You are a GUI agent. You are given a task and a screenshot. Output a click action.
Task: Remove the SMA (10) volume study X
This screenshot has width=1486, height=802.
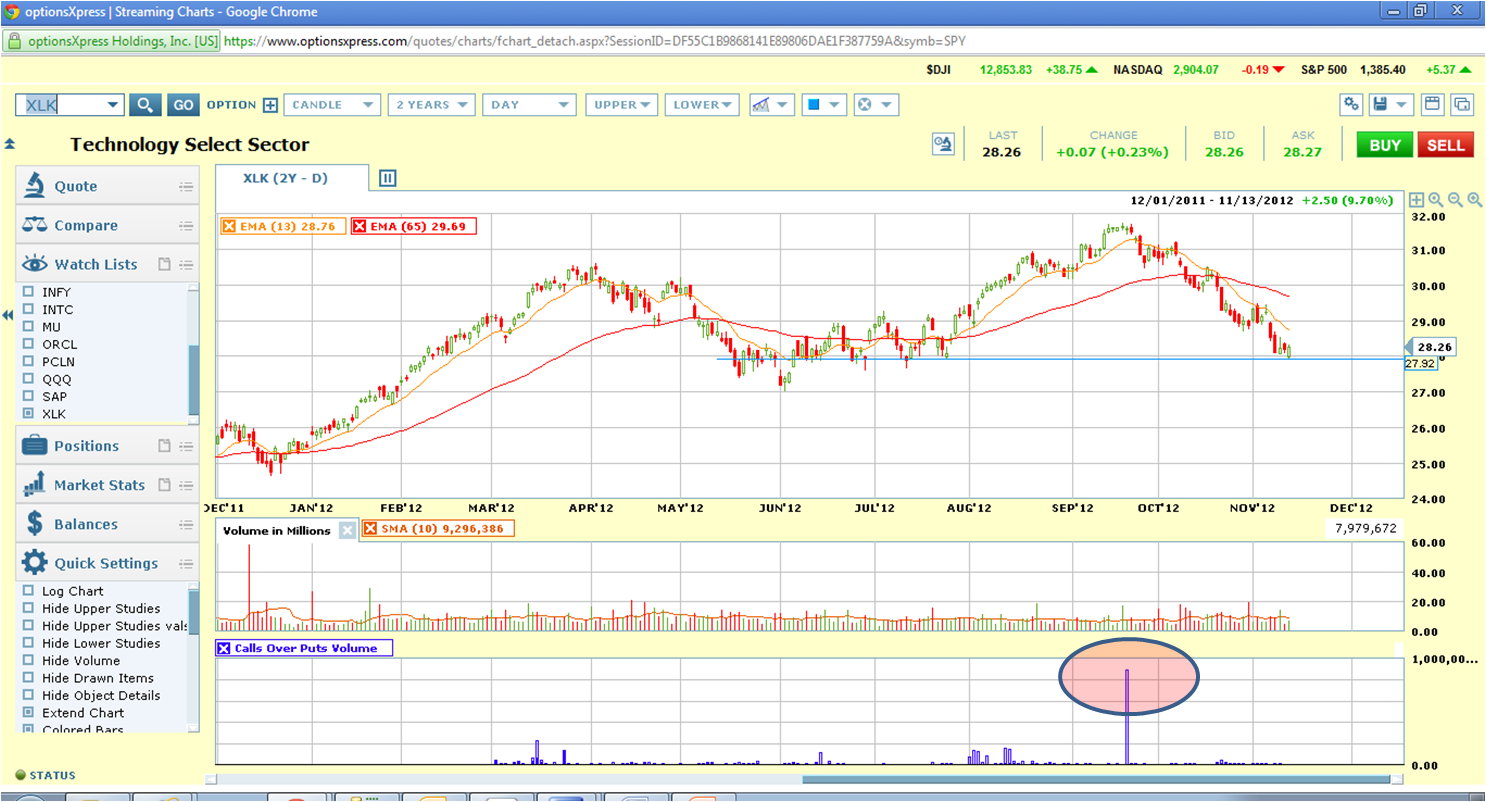[371, 530]
